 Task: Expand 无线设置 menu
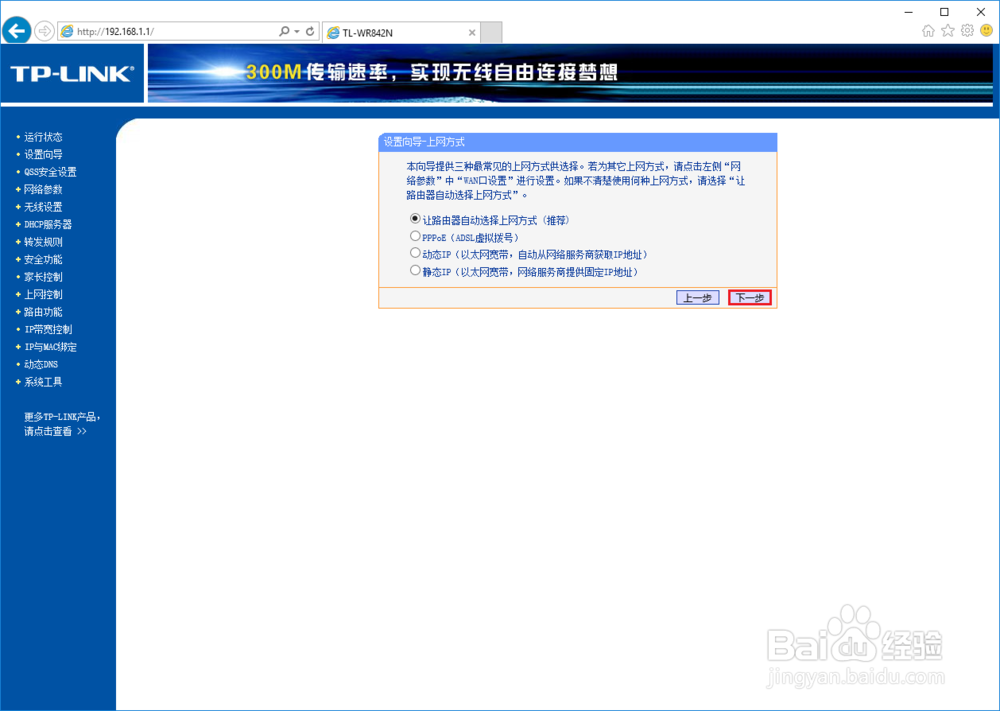click(x=43, y=207)
